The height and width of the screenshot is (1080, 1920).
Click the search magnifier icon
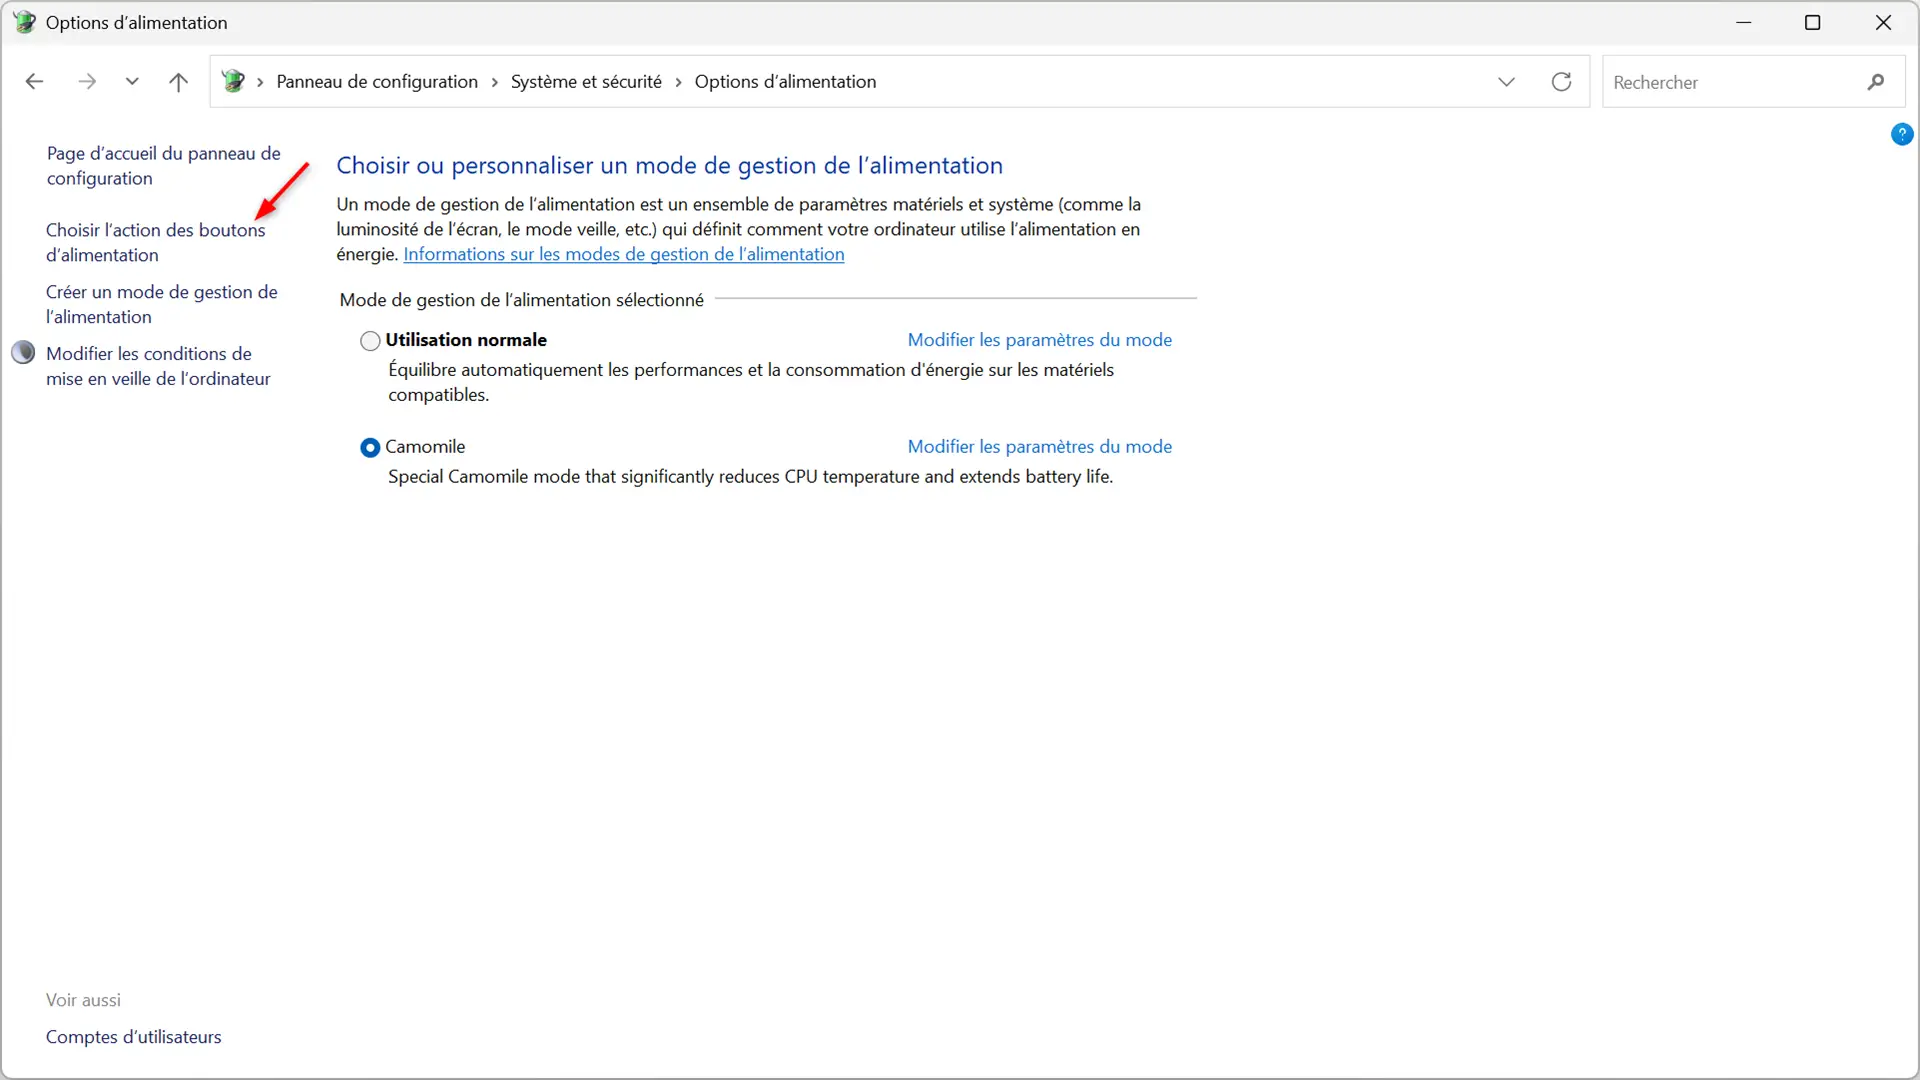1875,82
